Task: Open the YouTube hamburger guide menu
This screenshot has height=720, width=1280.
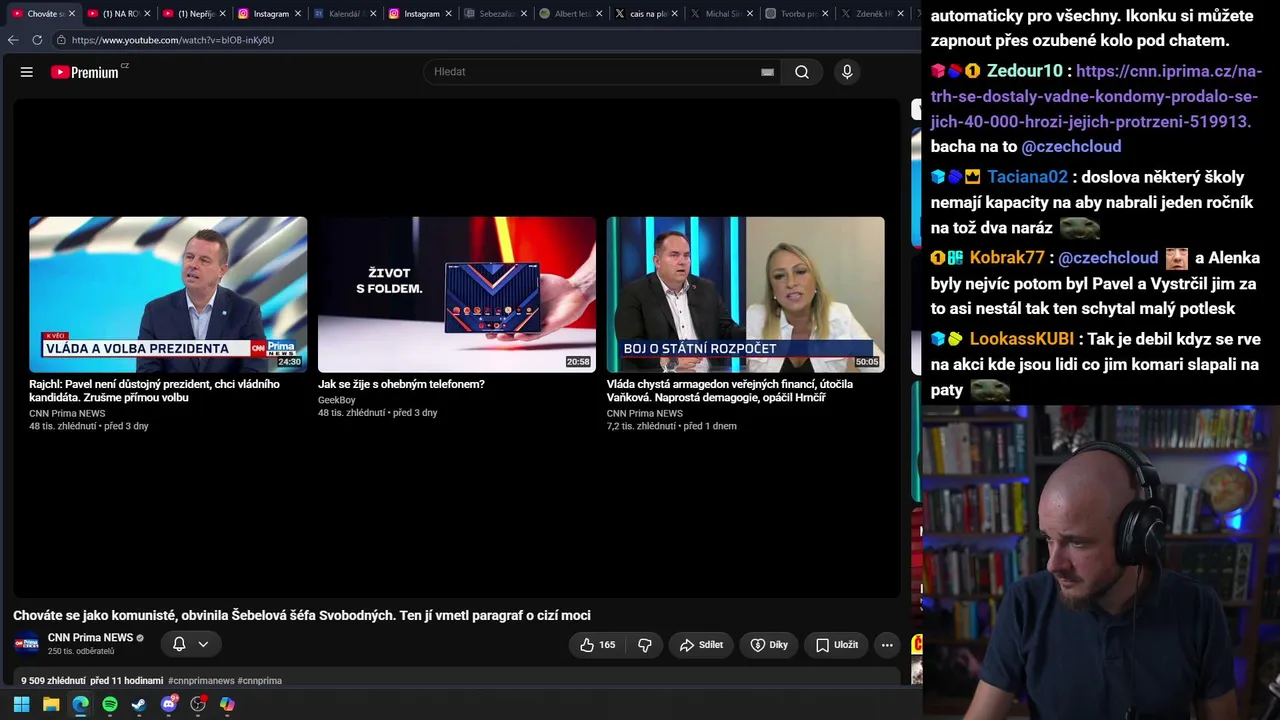Action: [x=27, y=72]
